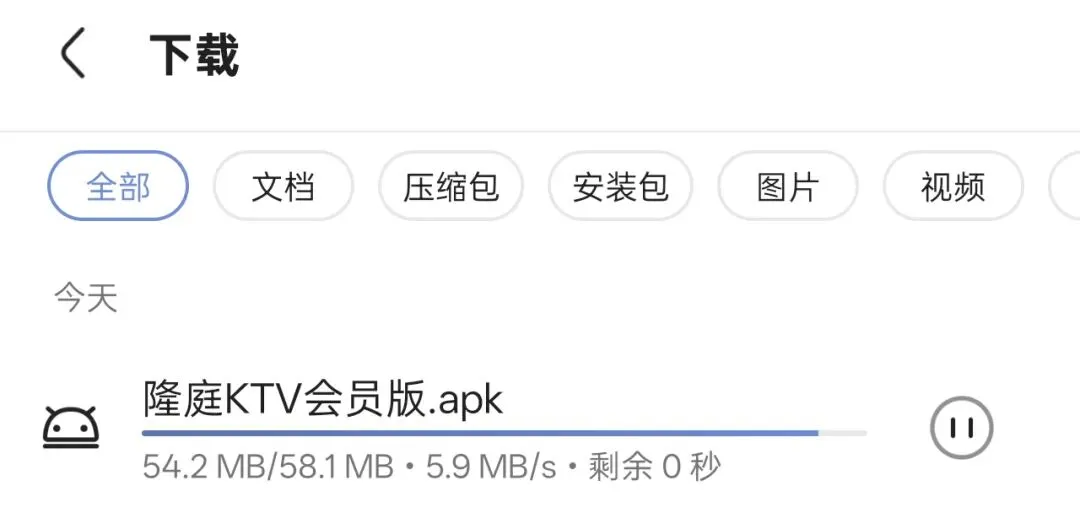The height and width of the screenshot is (529, 1080).
Task: Click the blue download progress bar
Action: pos(480,433)
